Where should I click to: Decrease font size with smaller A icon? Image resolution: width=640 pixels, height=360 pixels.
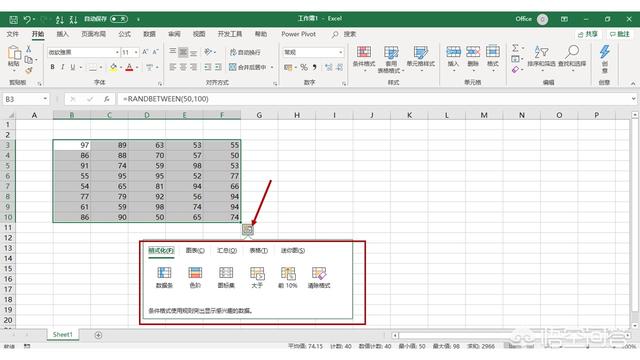click(155, 52)
